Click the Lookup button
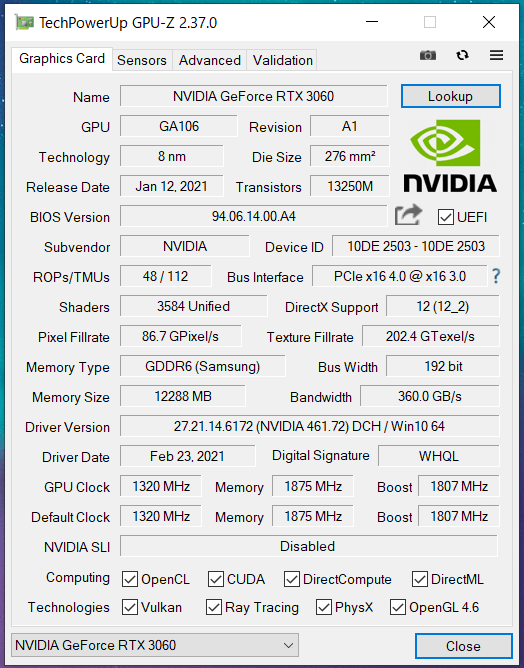The height and width of the screenshot is (668, 524). [x=450, y=96]
